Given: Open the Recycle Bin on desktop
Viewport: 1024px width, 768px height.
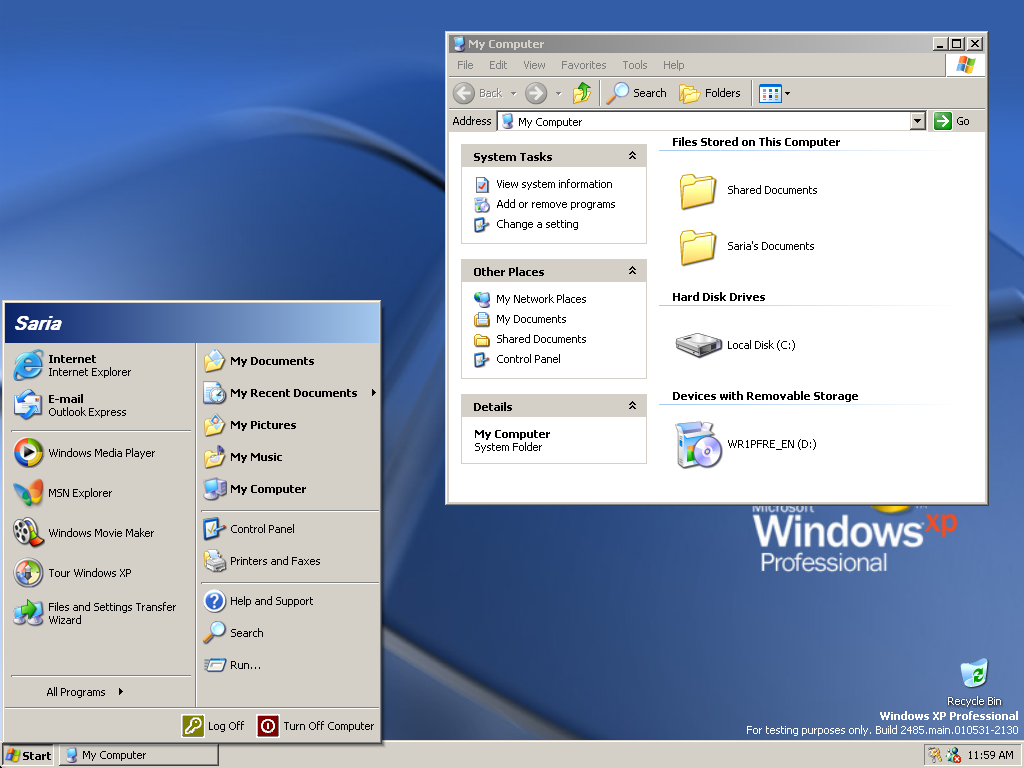Looking at the screenshot, I should click(x=973, y=675).
